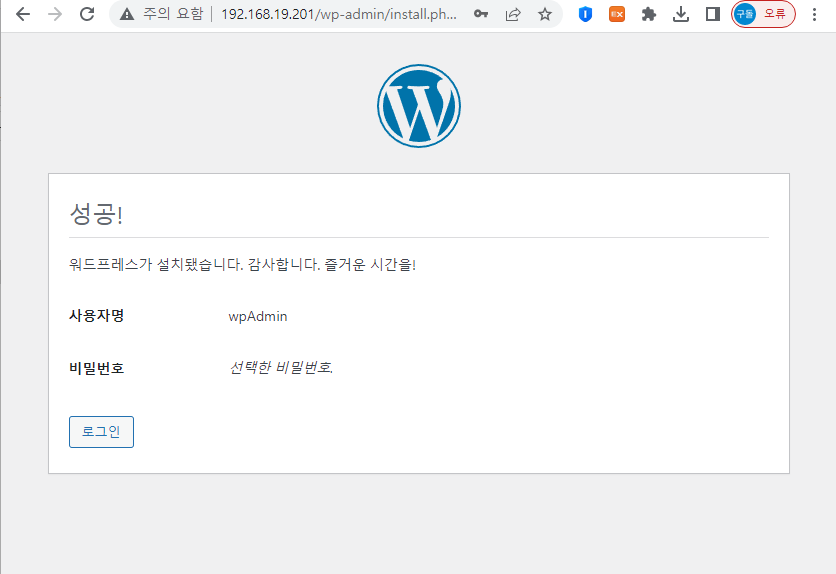Open the extensions puzzle piece menu
This screenshot has width=836, height=574.
648,14
